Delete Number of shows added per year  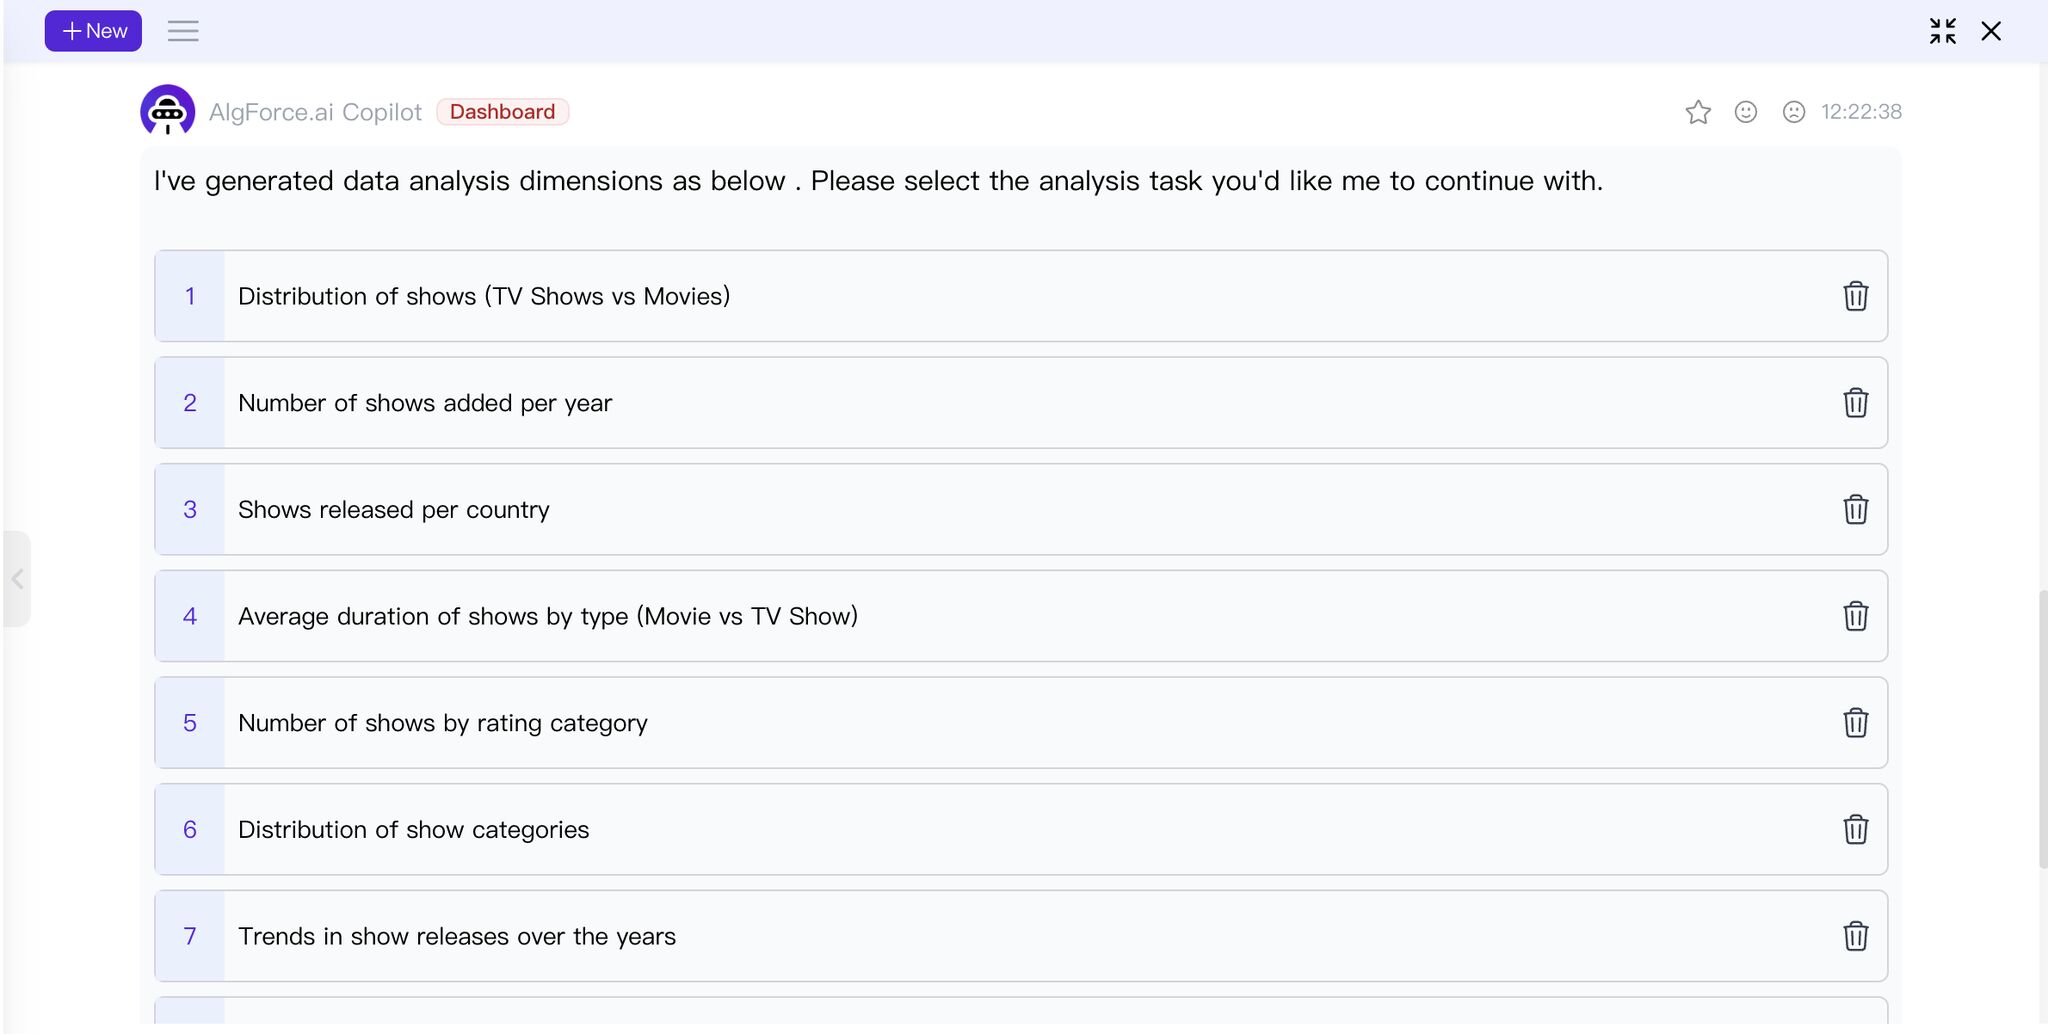(x=1856, y=403)
